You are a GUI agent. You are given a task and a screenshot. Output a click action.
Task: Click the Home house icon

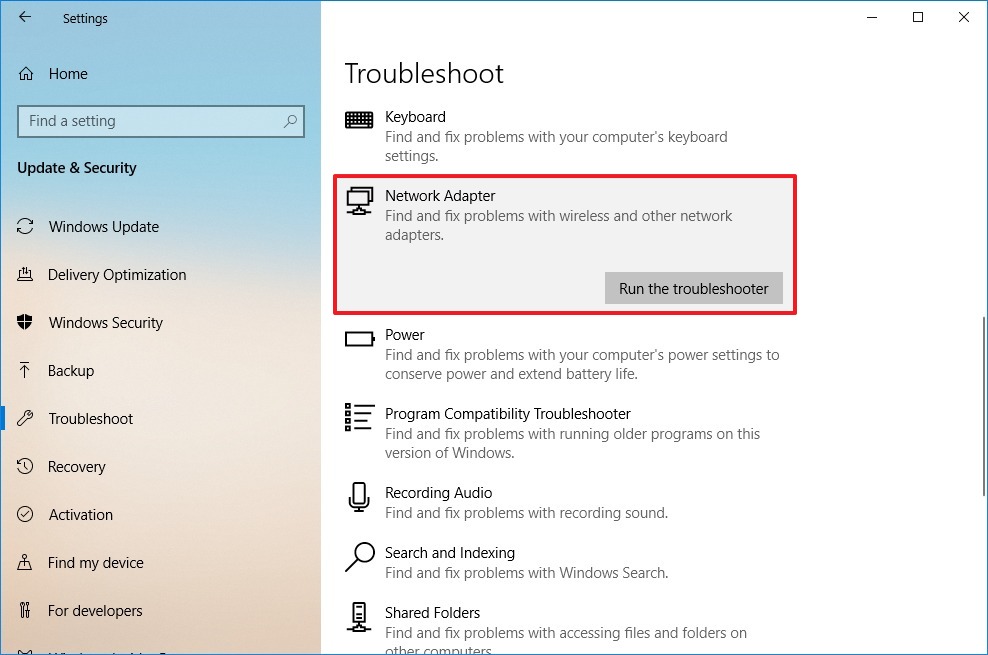(x=26, y=74)
